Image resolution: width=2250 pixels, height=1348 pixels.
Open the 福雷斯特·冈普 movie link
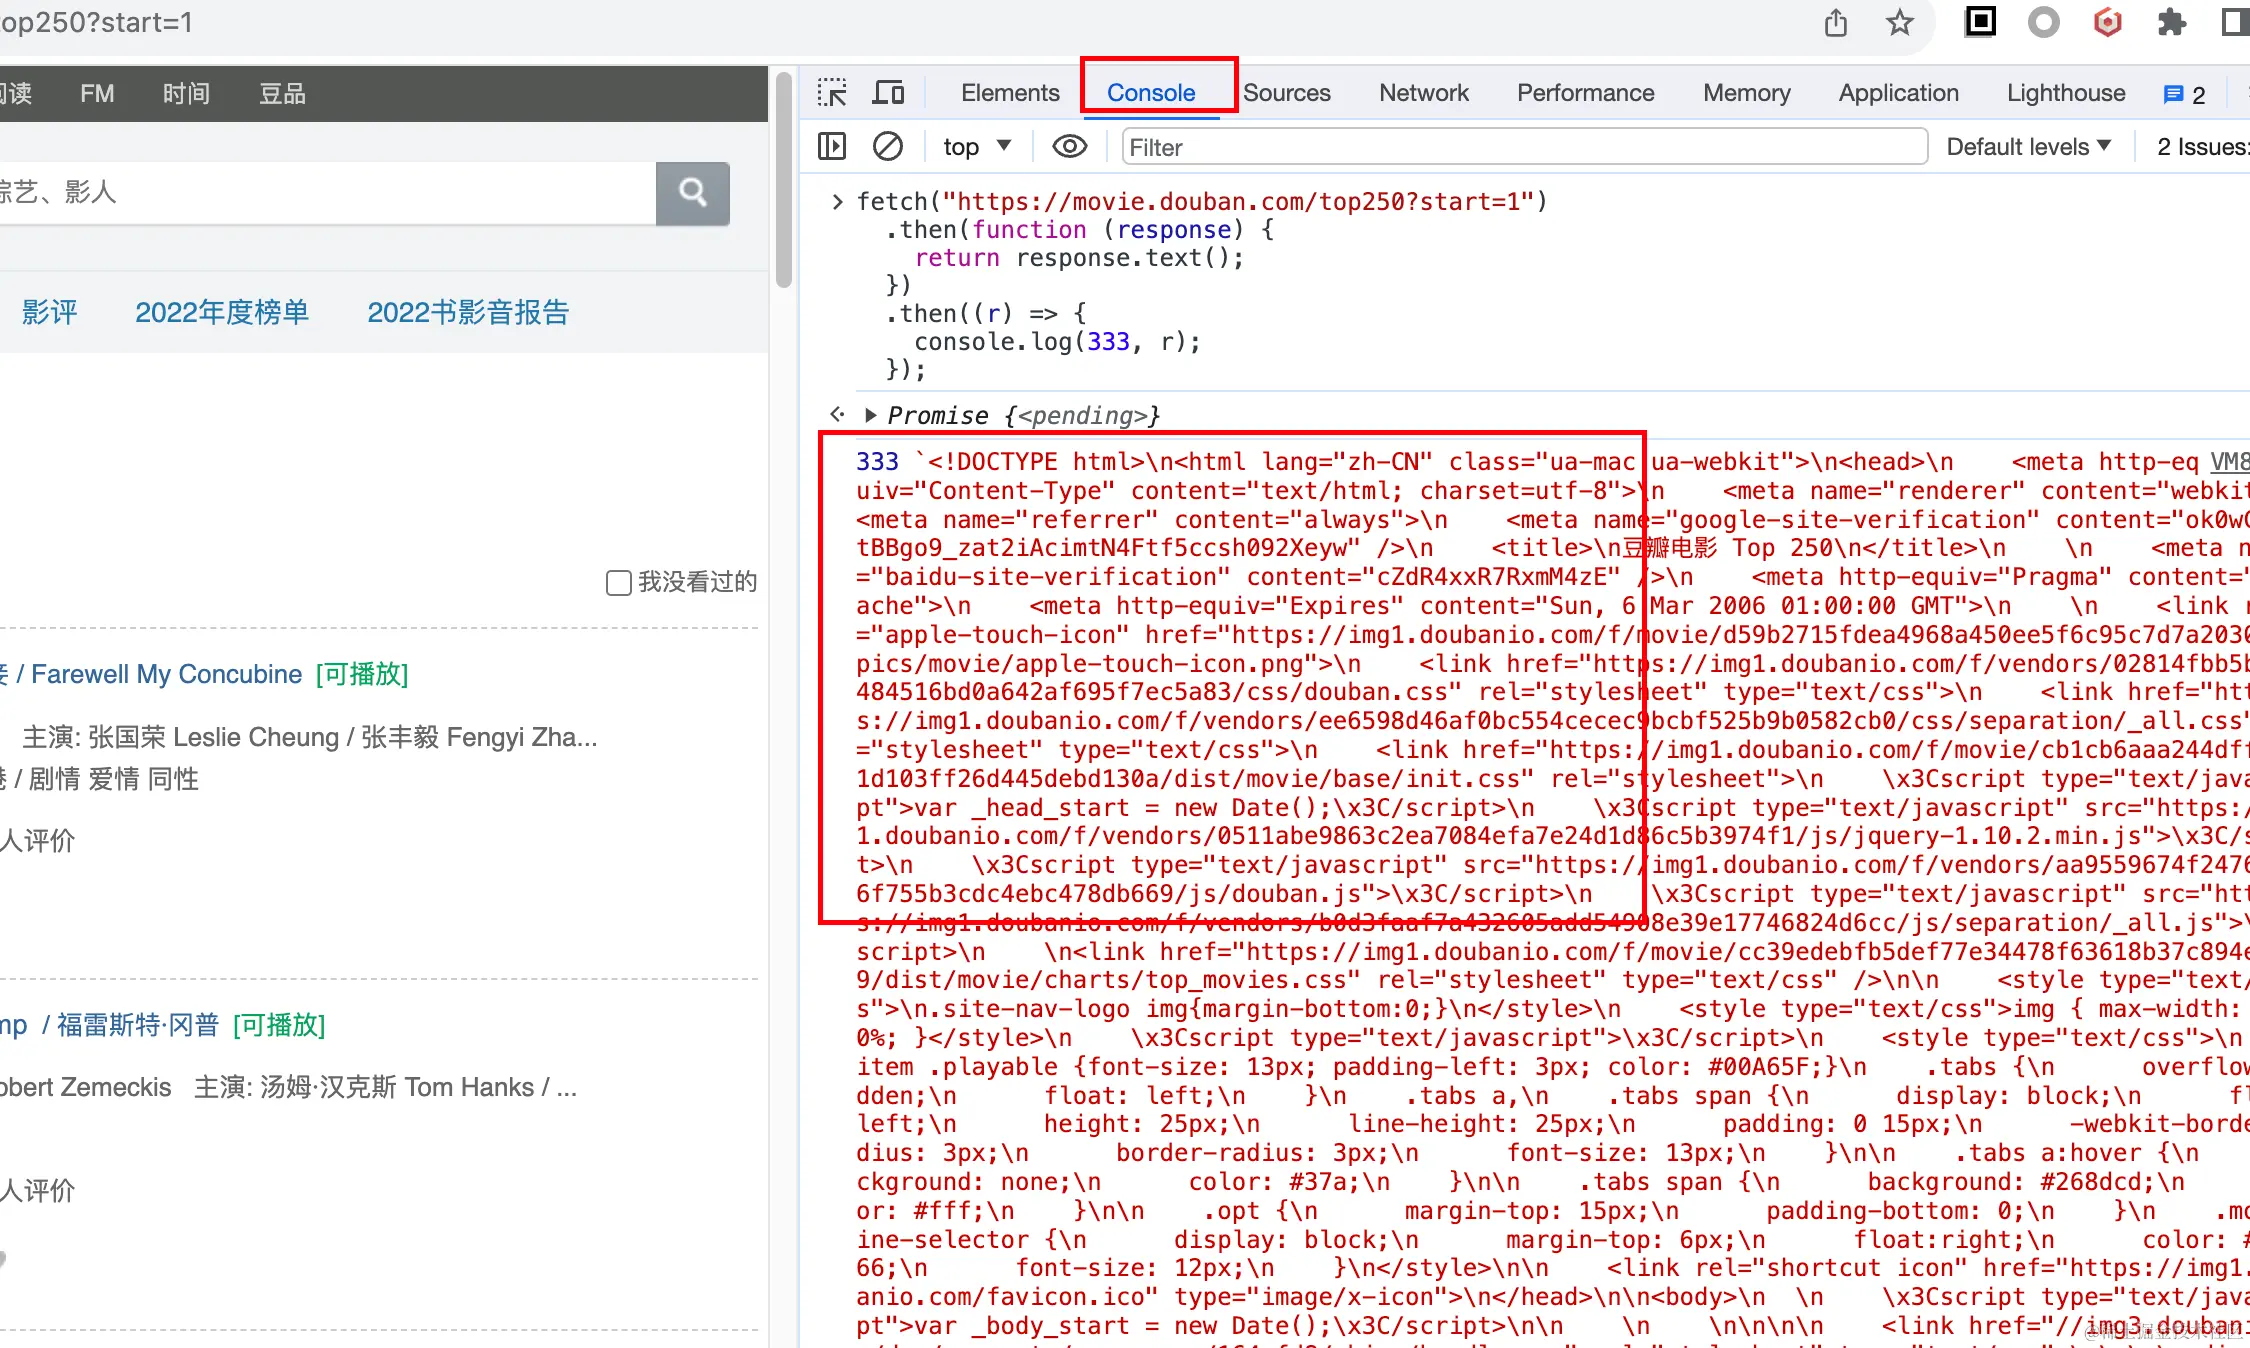pyautogui.click(x=137, y=1025)
